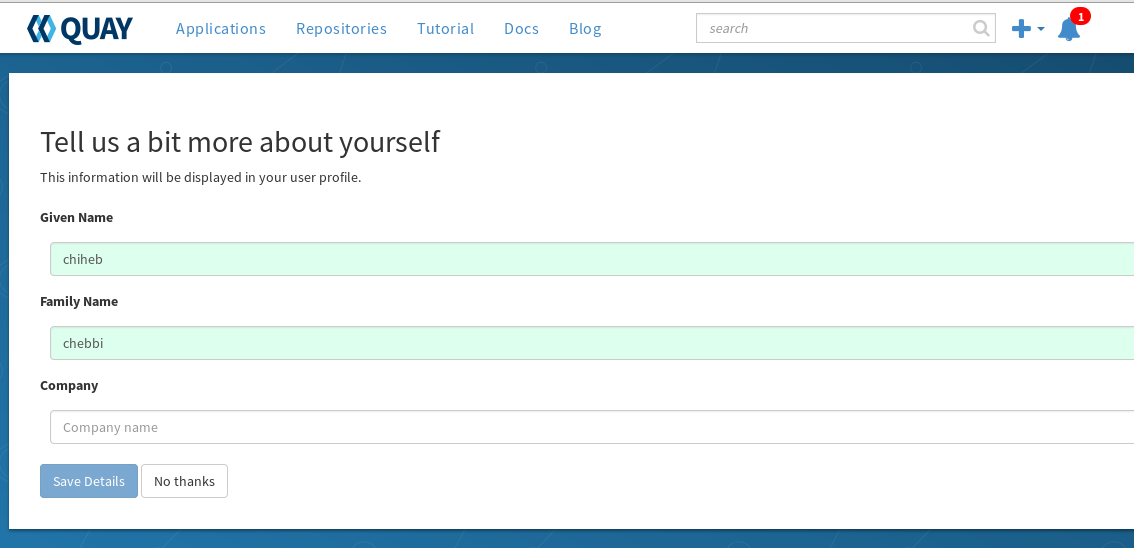Viewport: 1134px width, 548px height.
Task: Click the "Given Name" label
Action: (77, 217)
